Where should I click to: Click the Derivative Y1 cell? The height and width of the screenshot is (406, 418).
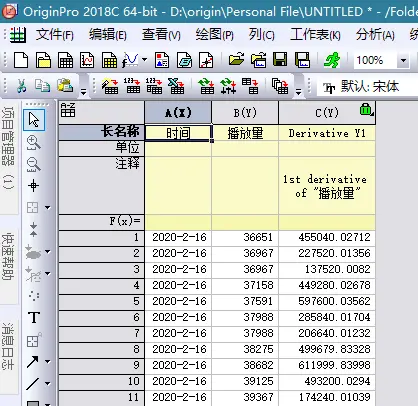pyautogui.click(x=327, y=133)
